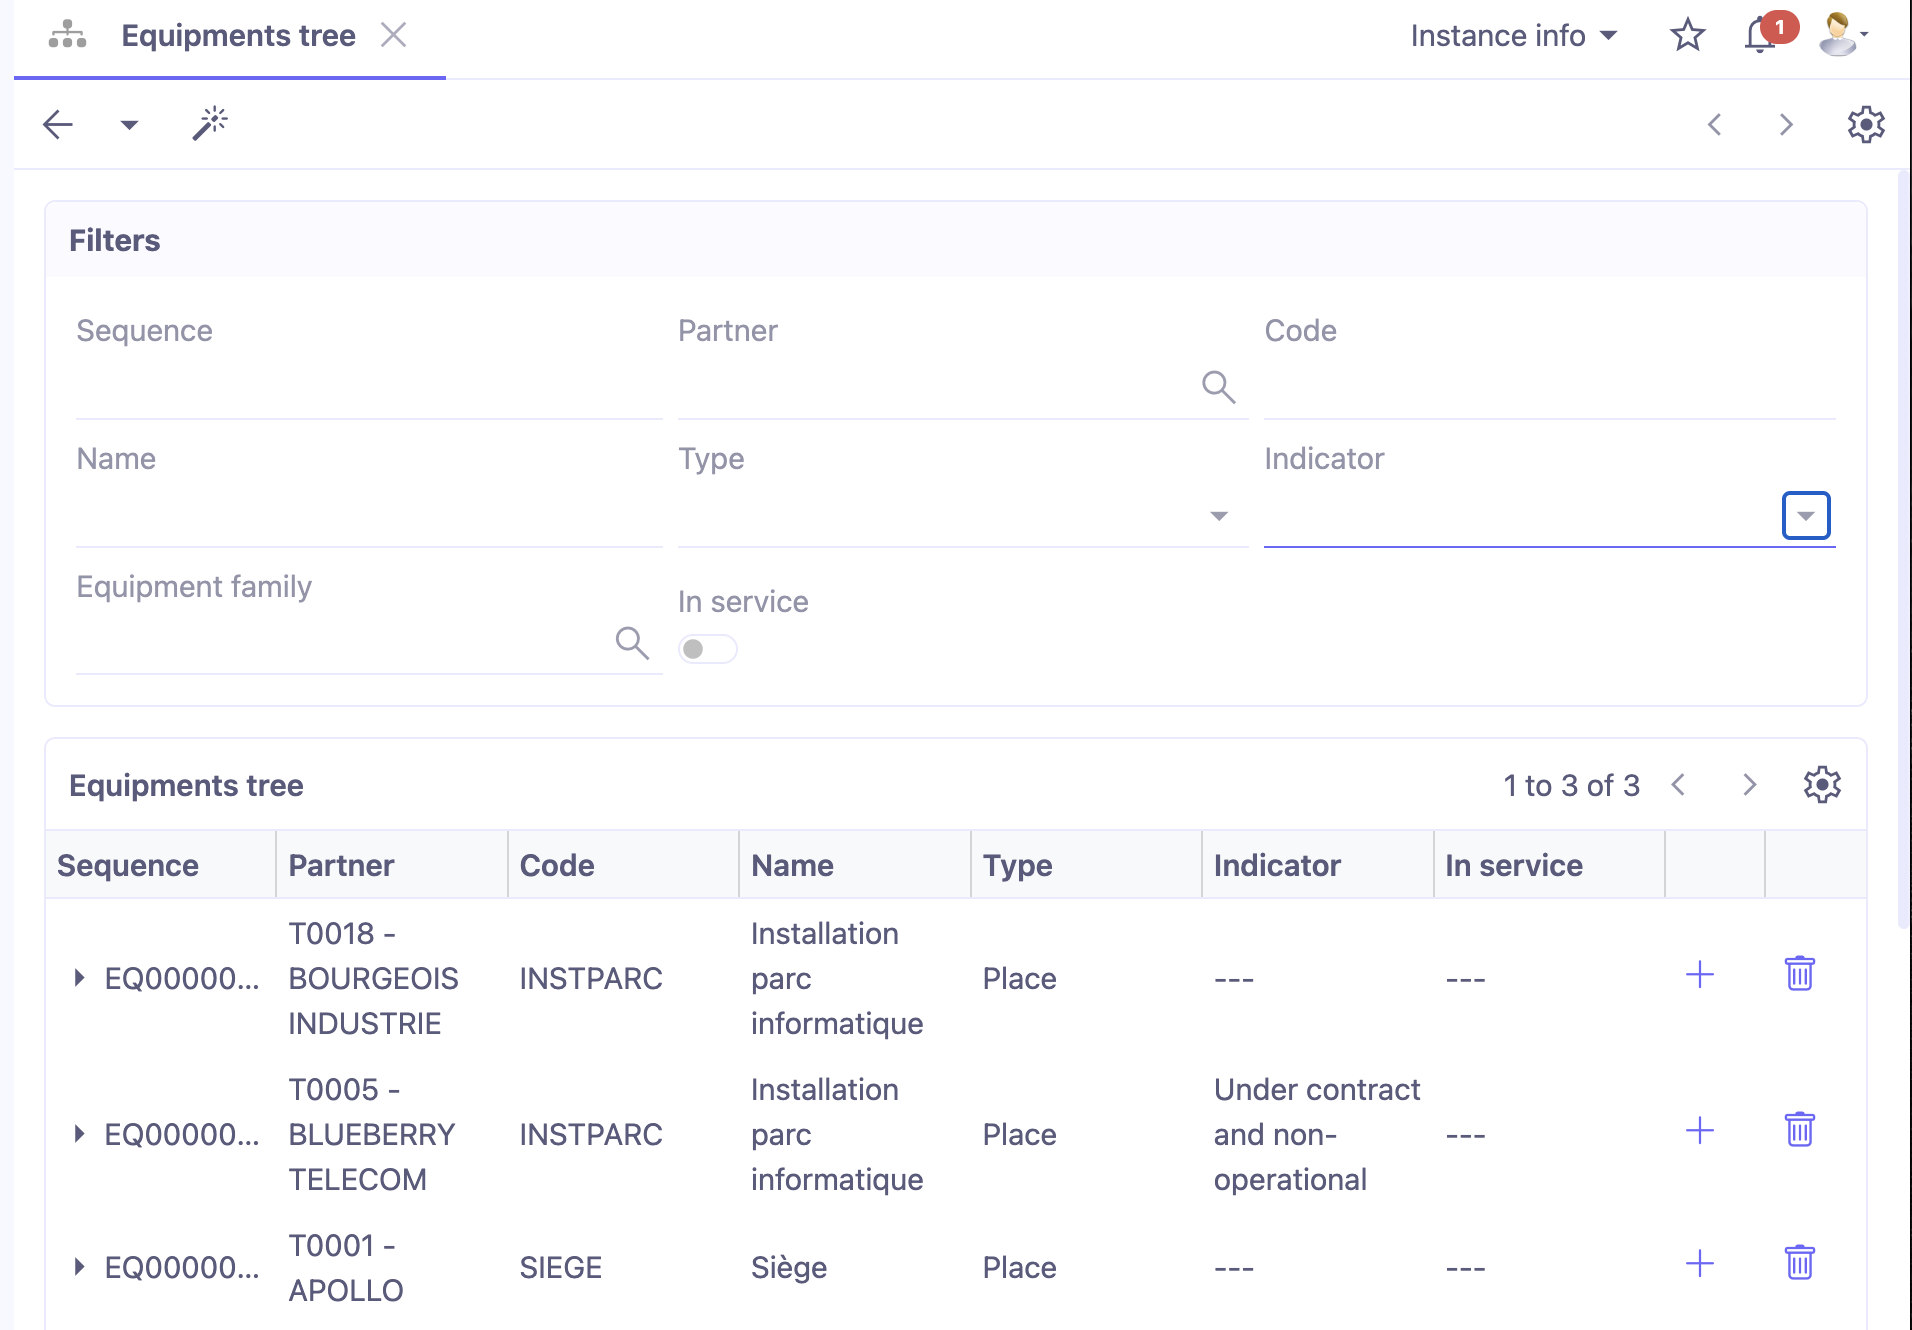This screenshot has width=1912, height=1330.
Task: Click the notifications bell icon
Action: pyautogui.click(x=1757, y=35)
